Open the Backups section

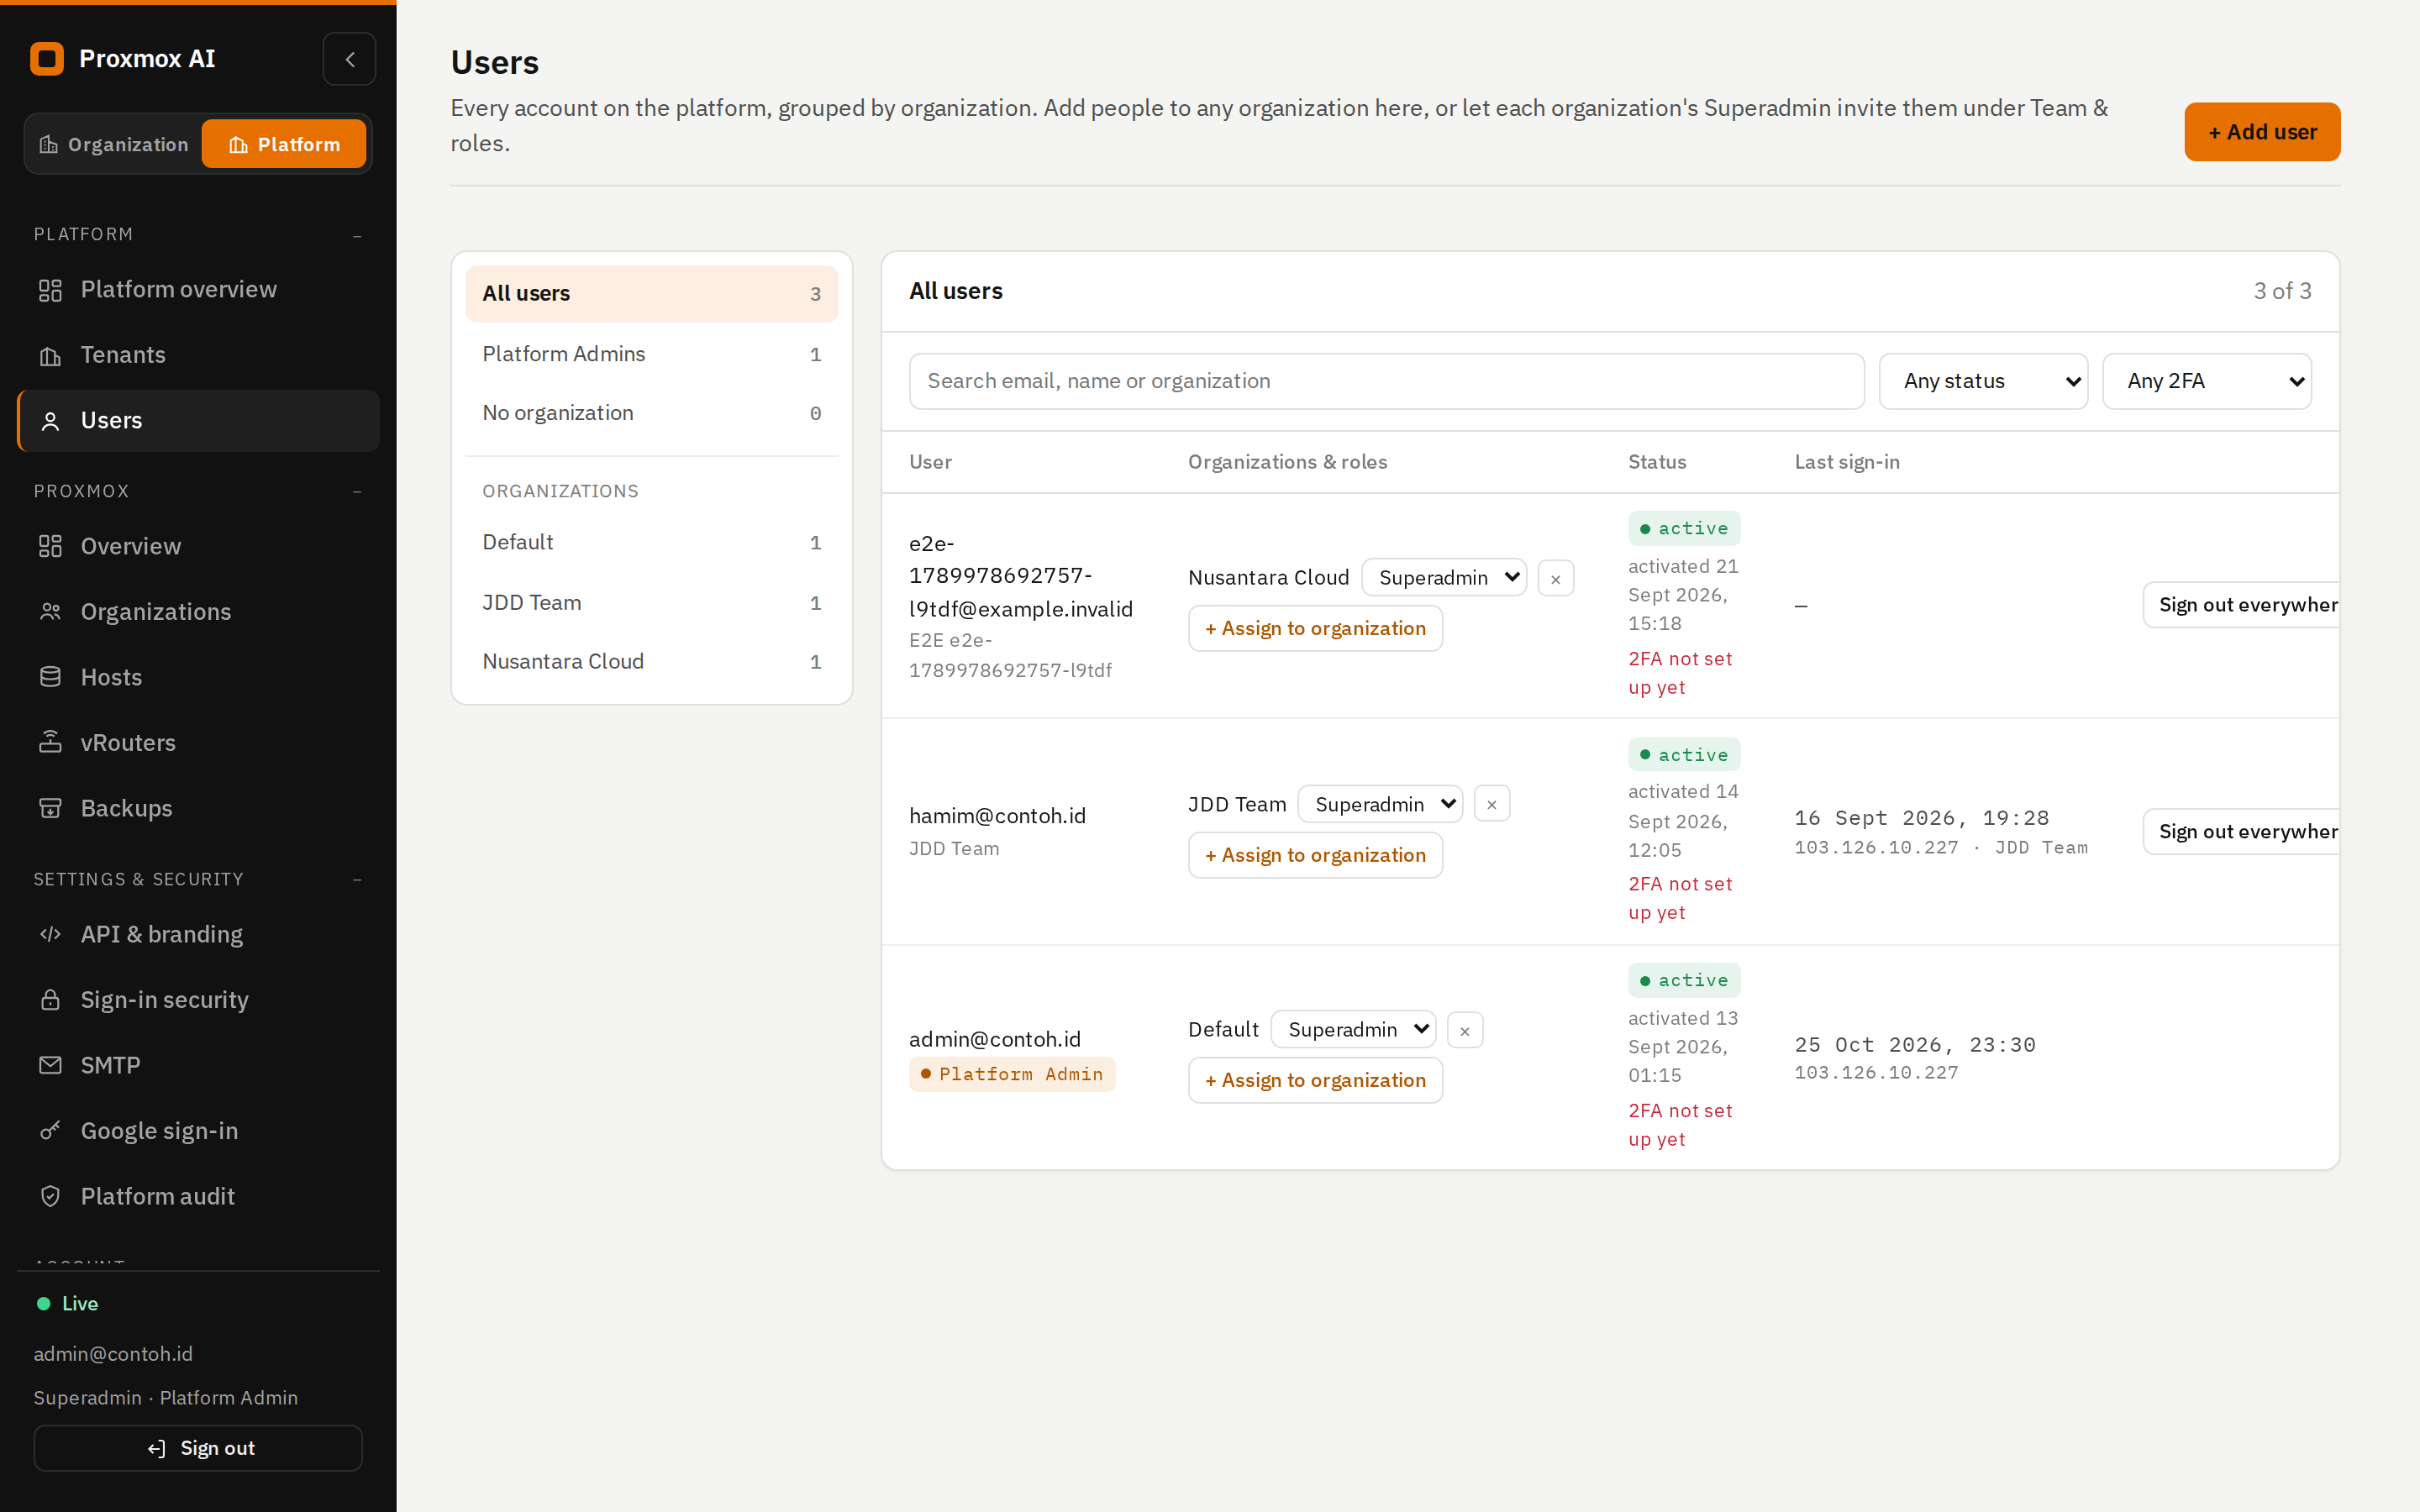(x=198, y=808)
